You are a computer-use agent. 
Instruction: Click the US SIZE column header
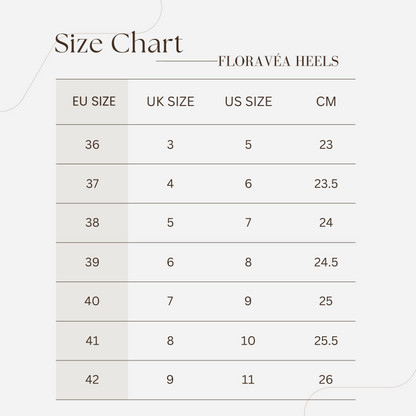pos(248,101)
